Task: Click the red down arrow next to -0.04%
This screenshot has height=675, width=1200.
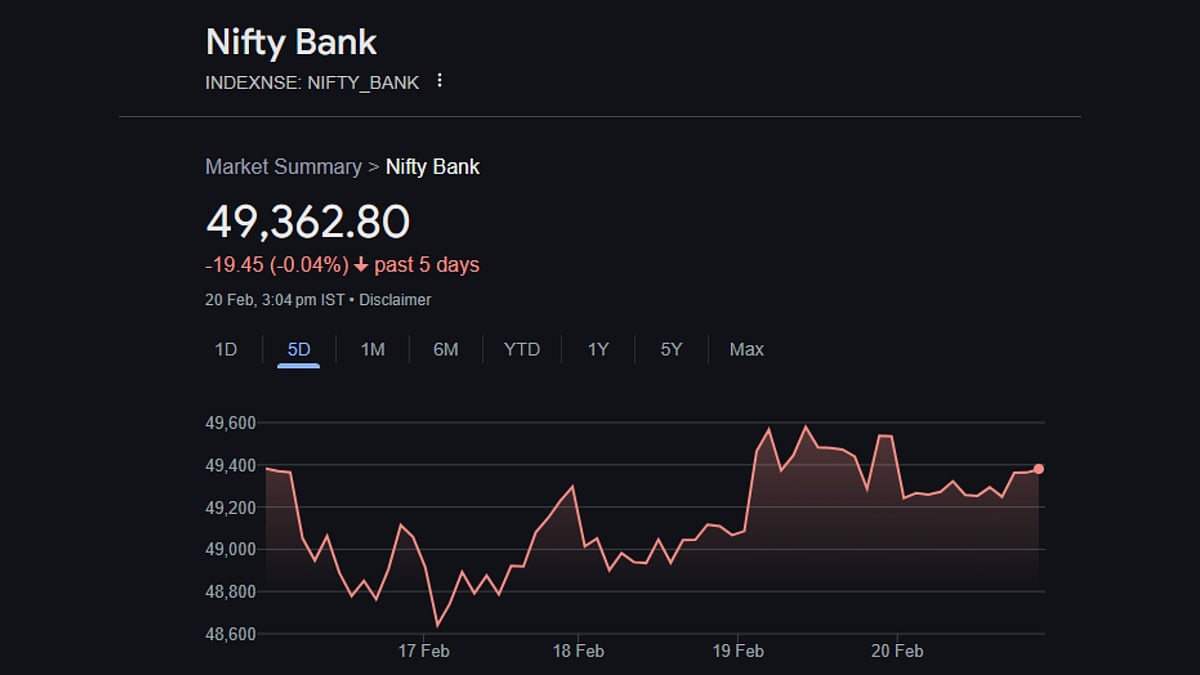Action: click(361, 265)
